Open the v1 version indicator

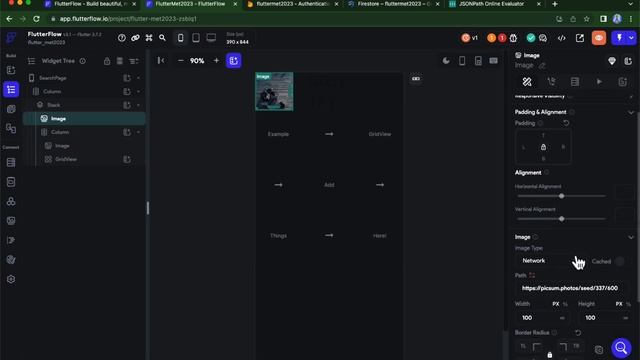pos(469,38)
